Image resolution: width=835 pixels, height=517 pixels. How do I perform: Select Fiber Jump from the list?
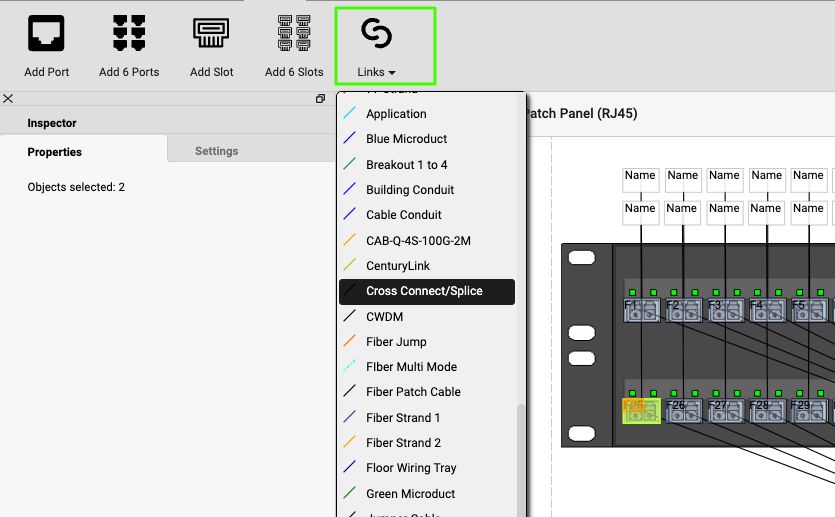396,342
